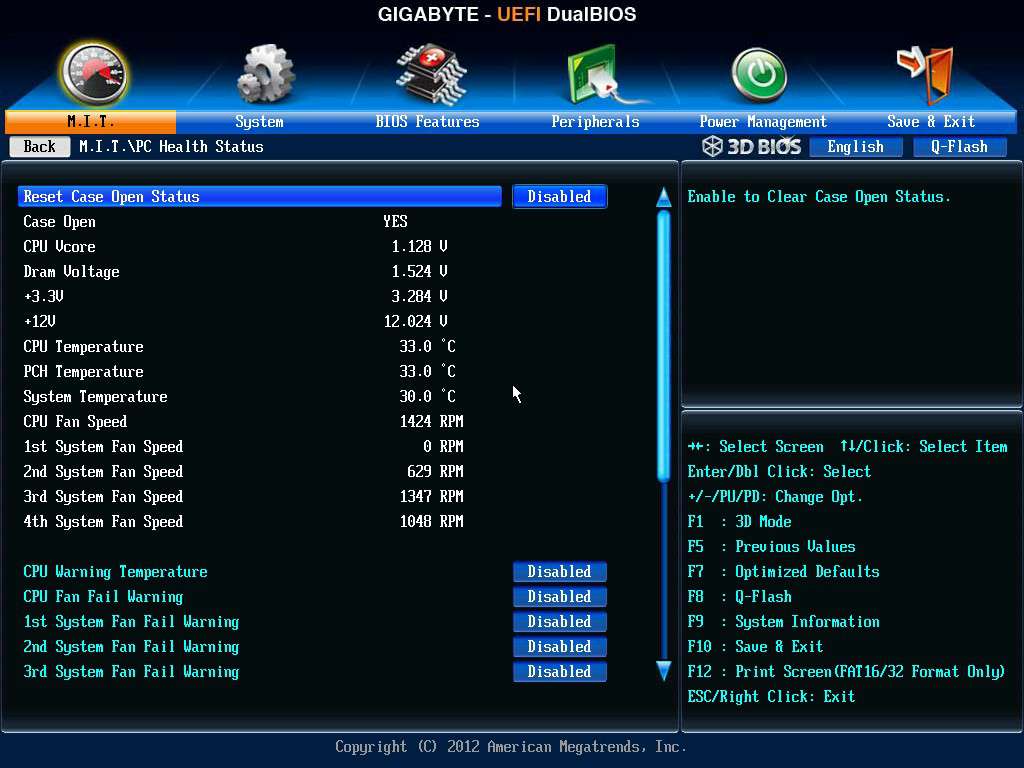Open the BIOS Features tab

pos(427,121)
